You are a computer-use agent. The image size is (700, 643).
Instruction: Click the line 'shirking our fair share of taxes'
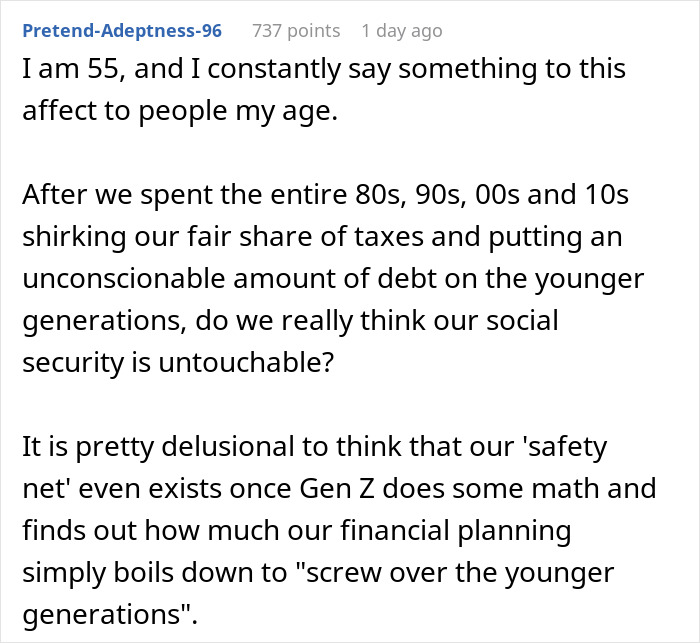pyautogui.click(x=322, y=237)
